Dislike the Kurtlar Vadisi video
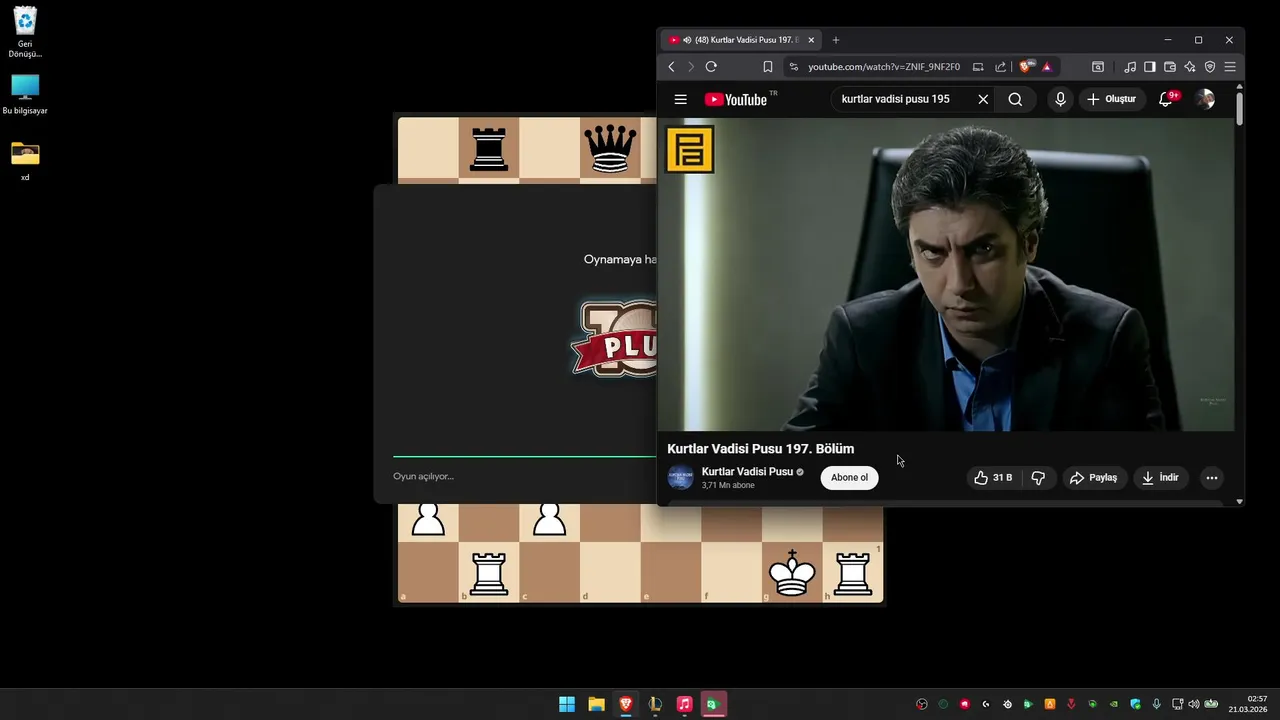Image resolution: width=1280 pixels, height=720 pixels. tap(1038, 478)
